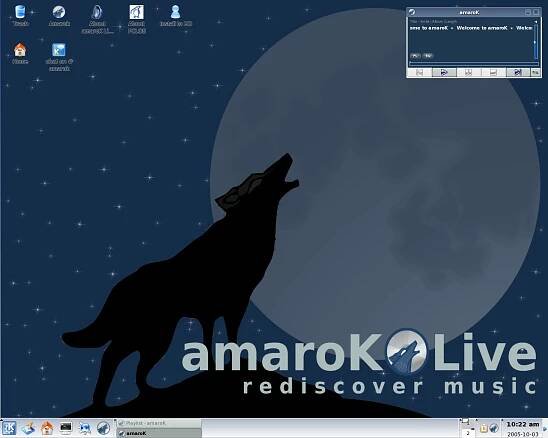The height and width of the screenshot is (438, 548).
Task: Open the KDE K menu
Action: [x=9, y=428]
